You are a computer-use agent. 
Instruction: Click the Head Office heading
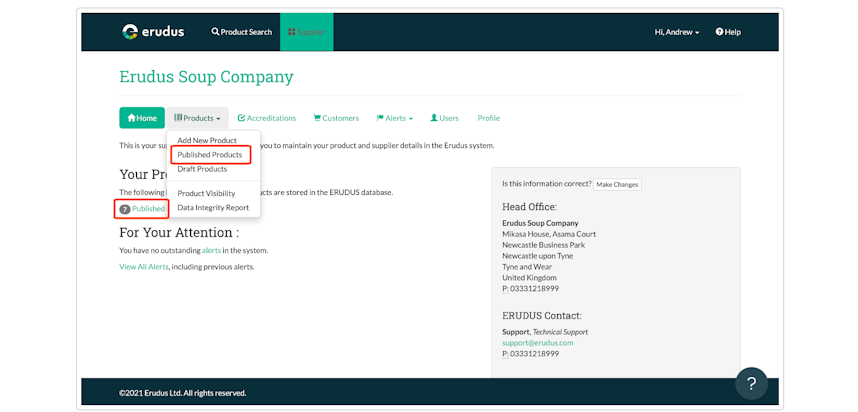(529, 207)
